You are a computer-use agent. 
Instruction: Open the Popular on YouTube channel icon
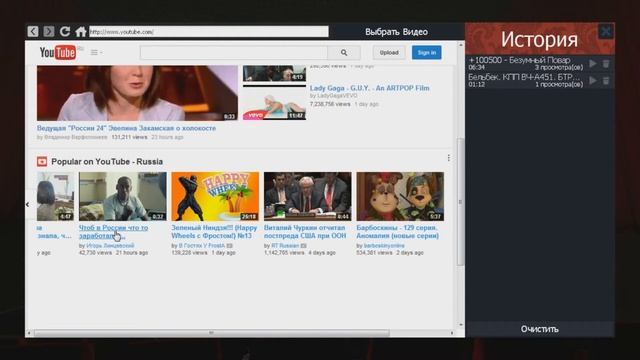pyautogui.click(x=42, y=162)
